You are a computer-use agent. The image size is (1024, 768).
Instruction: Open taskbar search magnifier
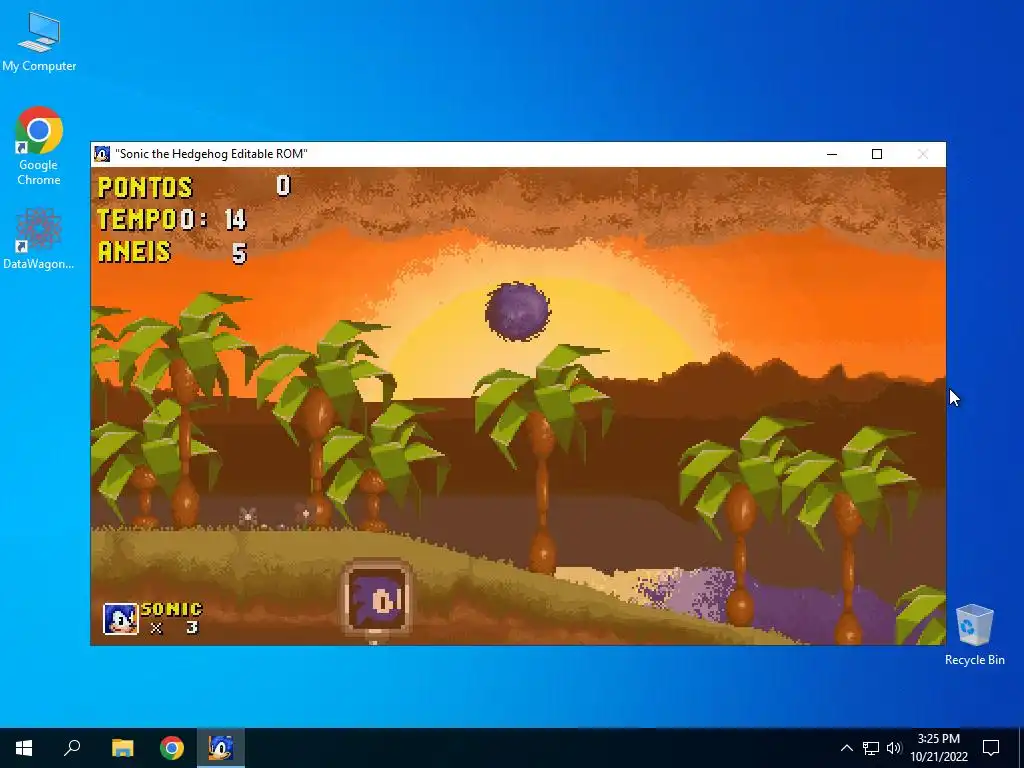[x=72, y=748]
